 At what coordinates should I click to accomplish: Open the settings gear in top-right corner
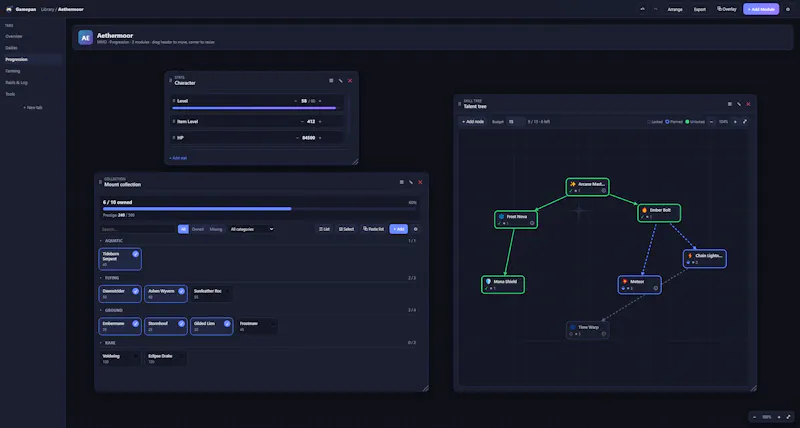pyautogui.click(x=788, y=9)
